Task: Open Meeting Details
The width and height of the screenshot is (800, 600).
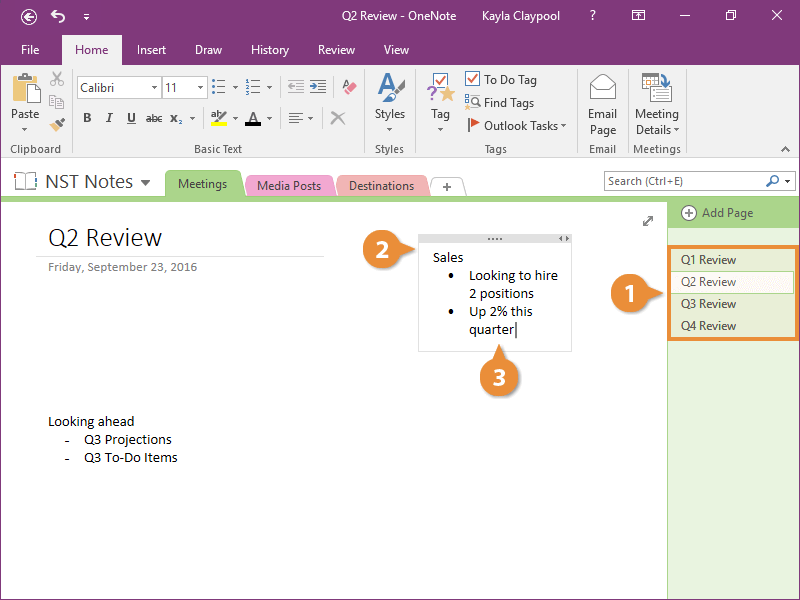Action: point(657,103)
